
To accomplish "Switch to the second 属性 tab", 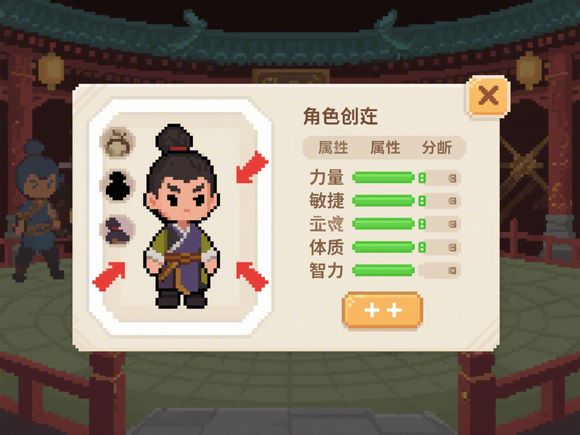I will pos(385,148).
